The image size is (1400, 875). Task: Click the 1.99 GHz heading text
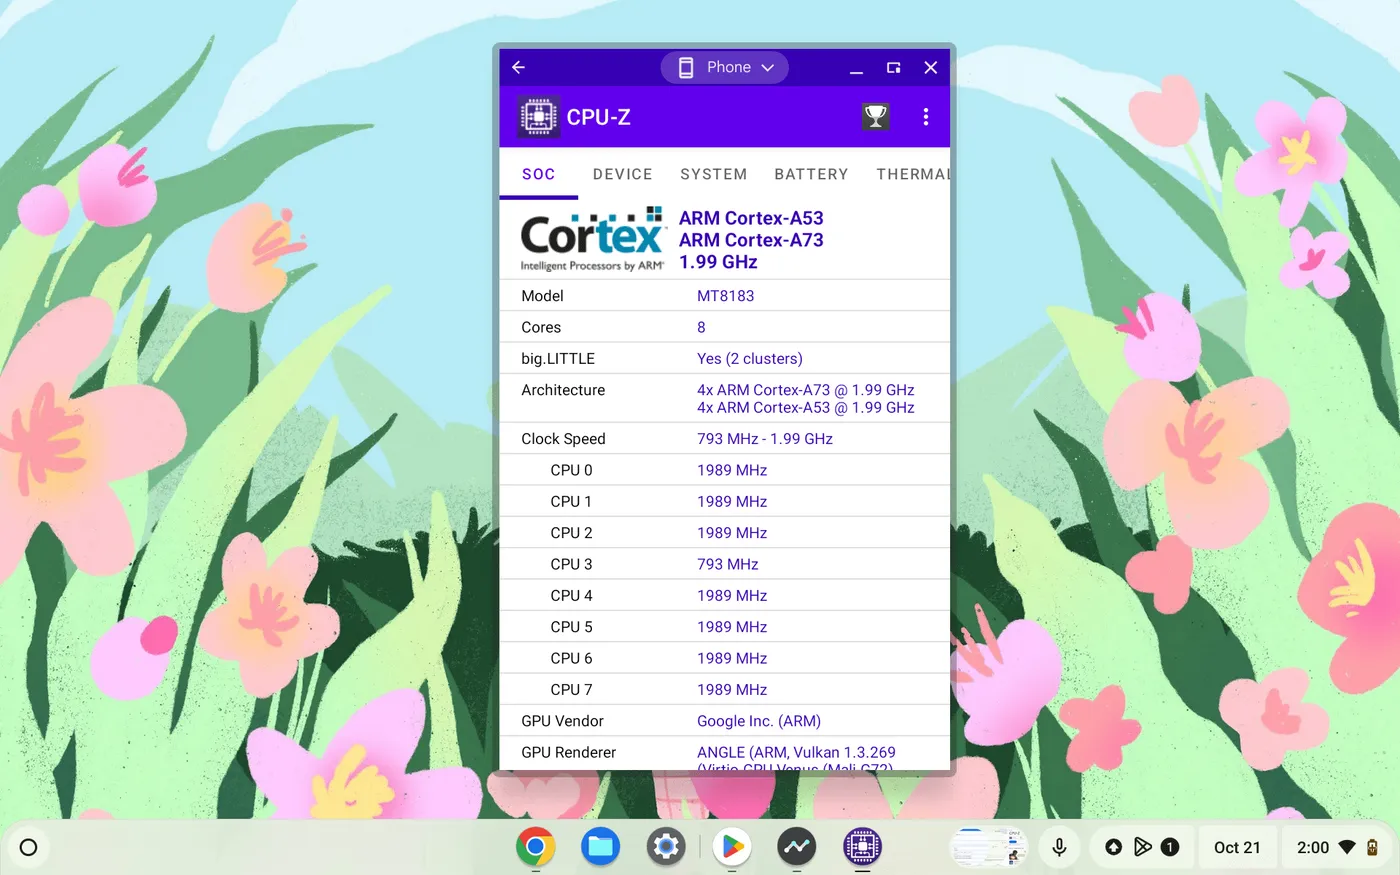(x=718, y=262)
